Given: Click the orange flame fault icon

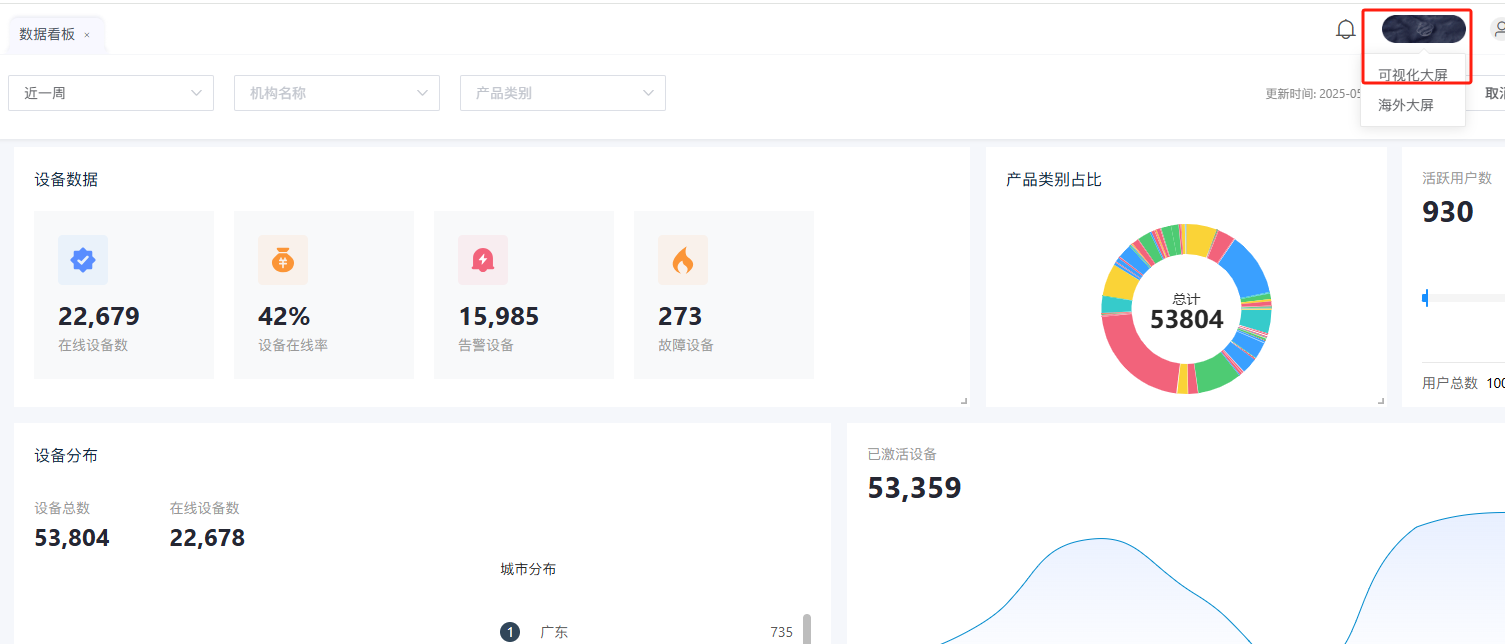Looking at the screenshot, I should (683, 260).
